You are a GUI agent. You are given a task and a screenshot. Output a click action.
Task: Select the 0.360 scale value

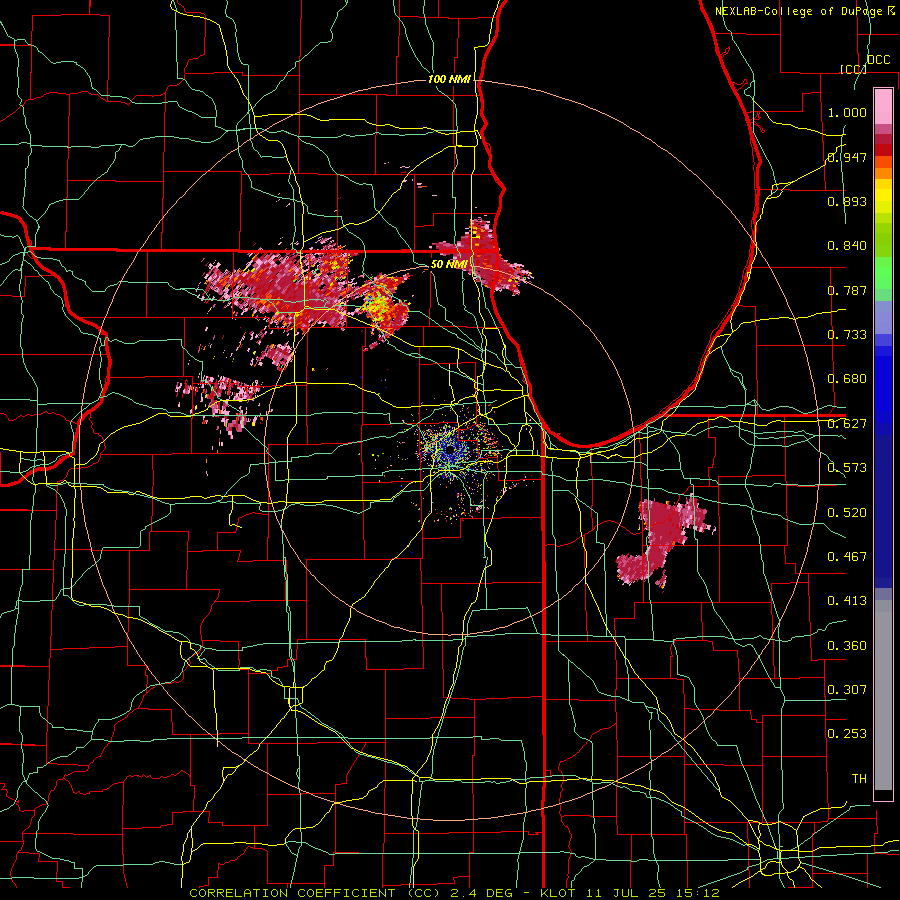click(x=847, y=646)
